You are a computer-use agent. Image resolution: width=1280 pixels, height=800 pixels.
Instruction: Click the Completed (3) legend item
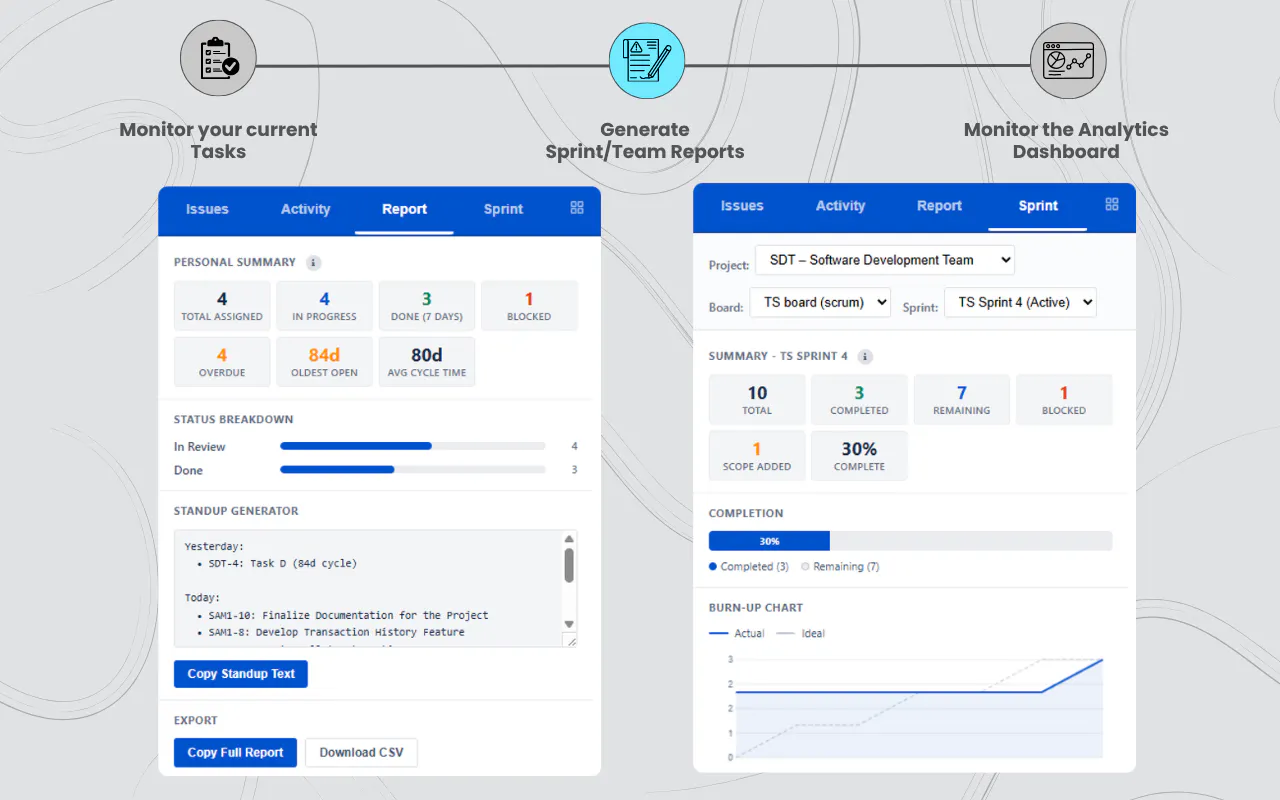749,567
